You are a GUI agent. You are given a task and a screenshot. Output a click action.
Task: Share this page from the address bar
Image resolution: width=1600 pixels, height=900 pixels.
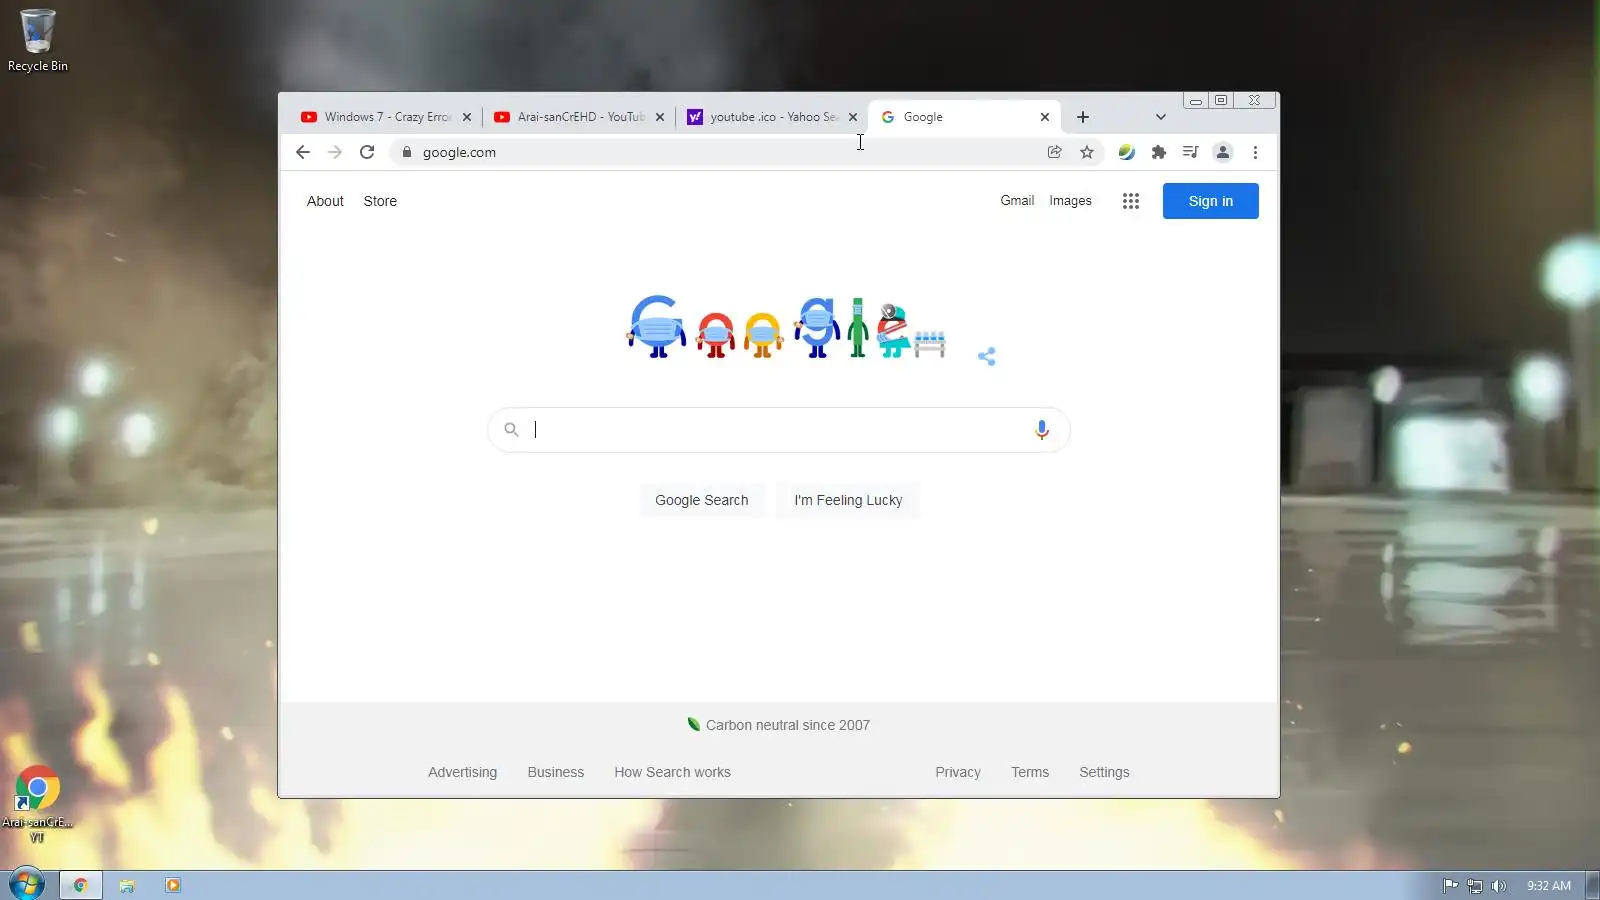coord(1054,152)
